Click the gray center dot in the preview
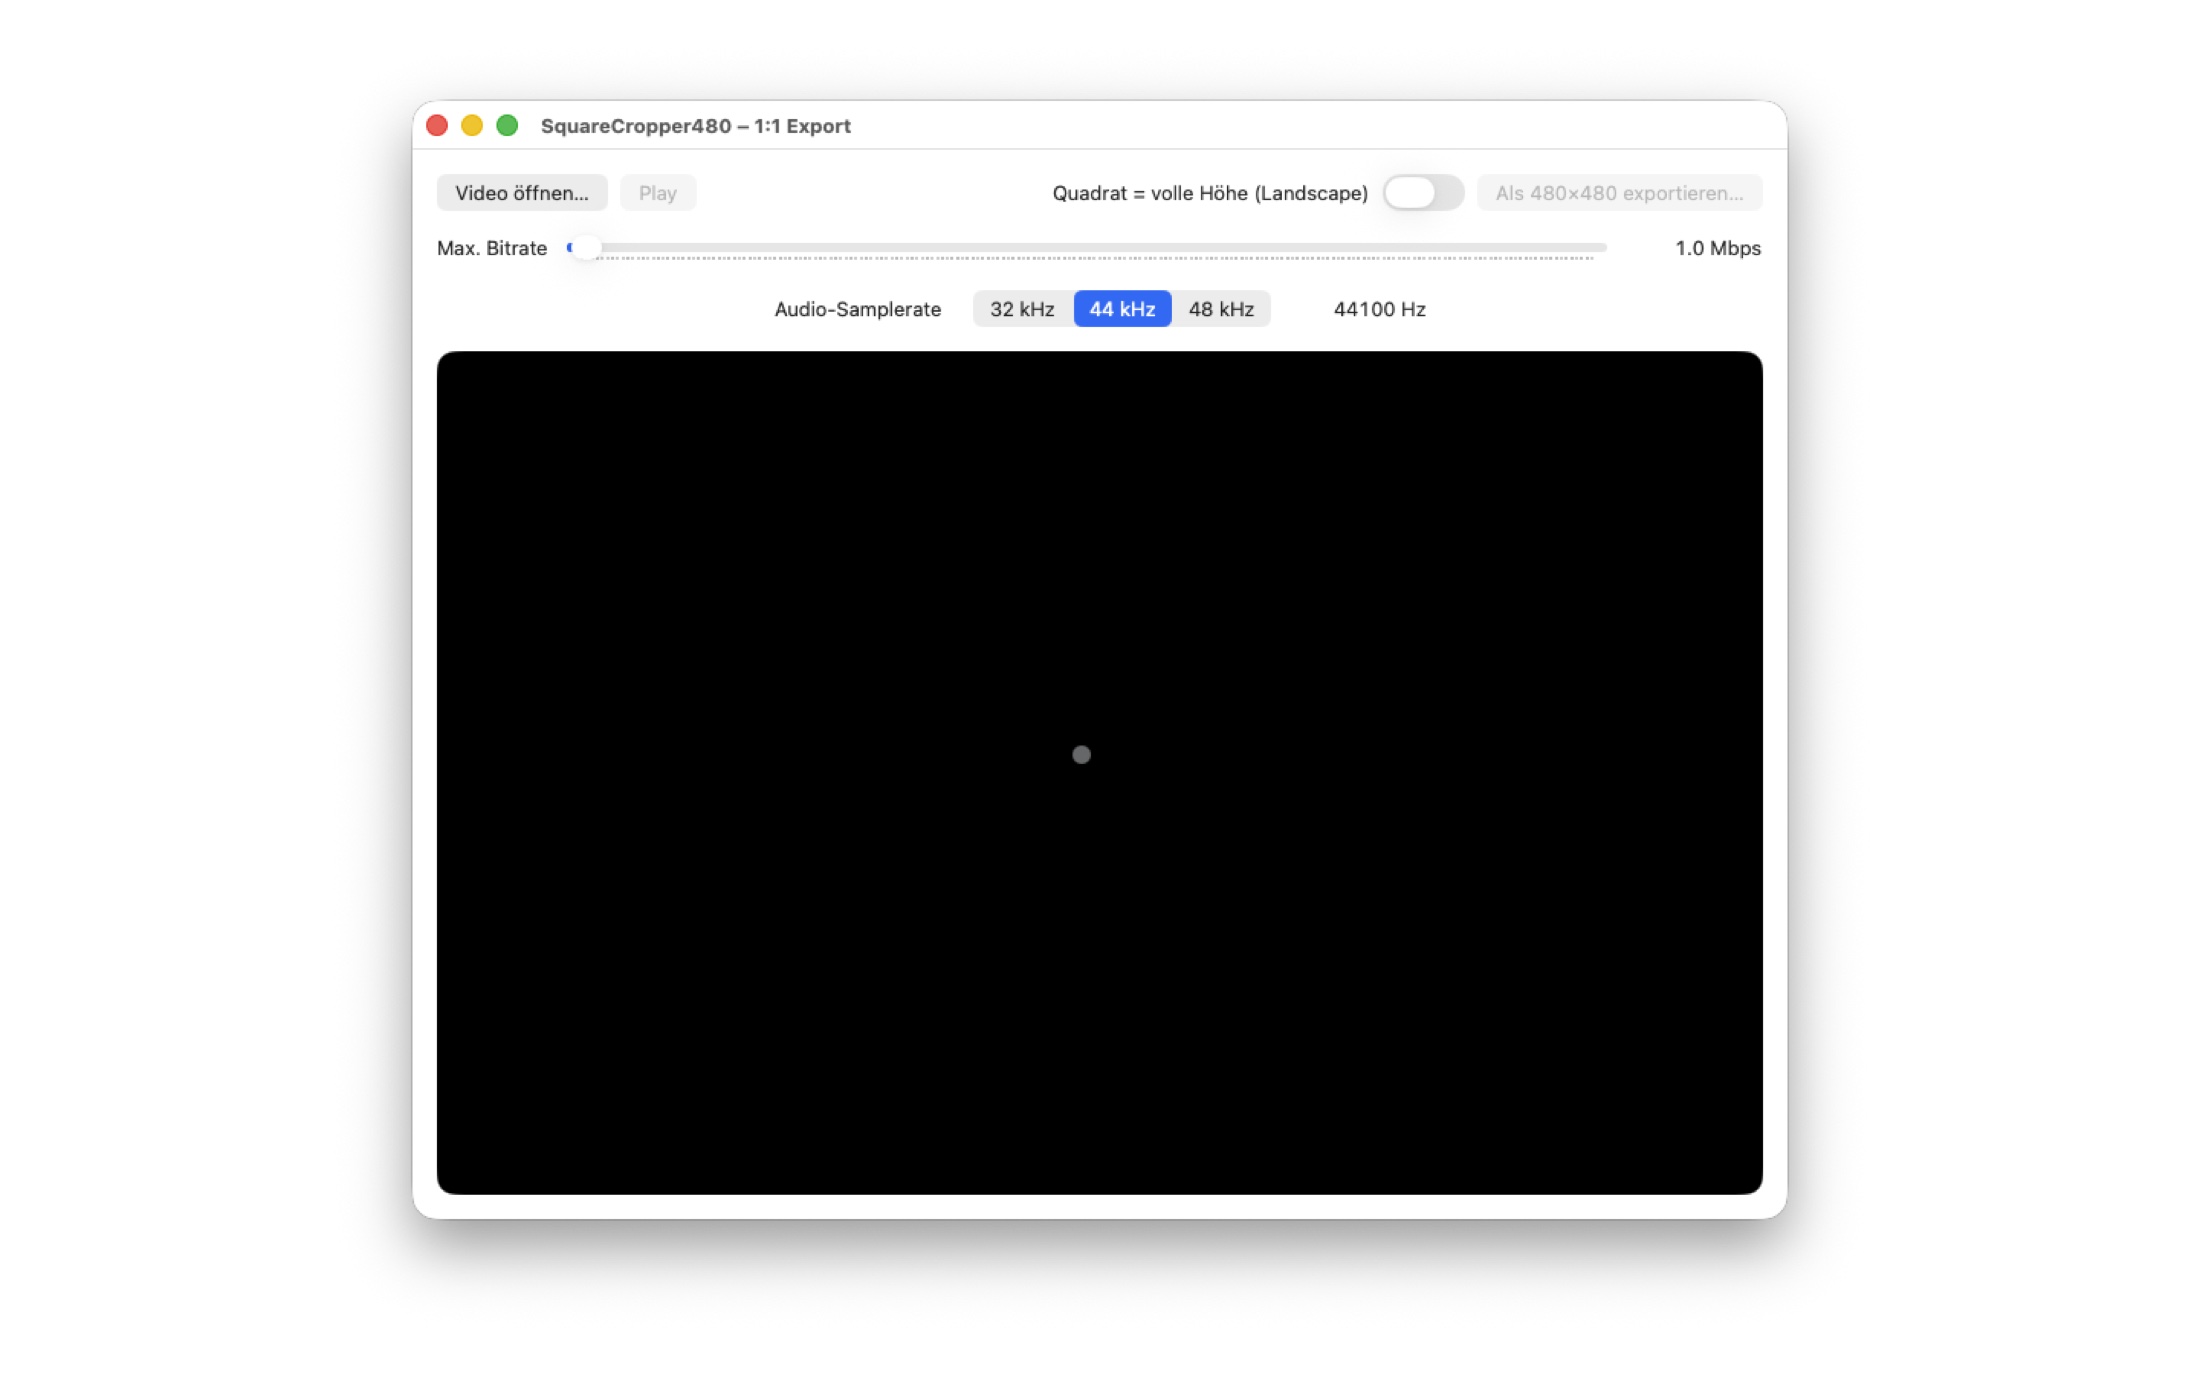The image size is (2200, 1375). coord(1081,755)
